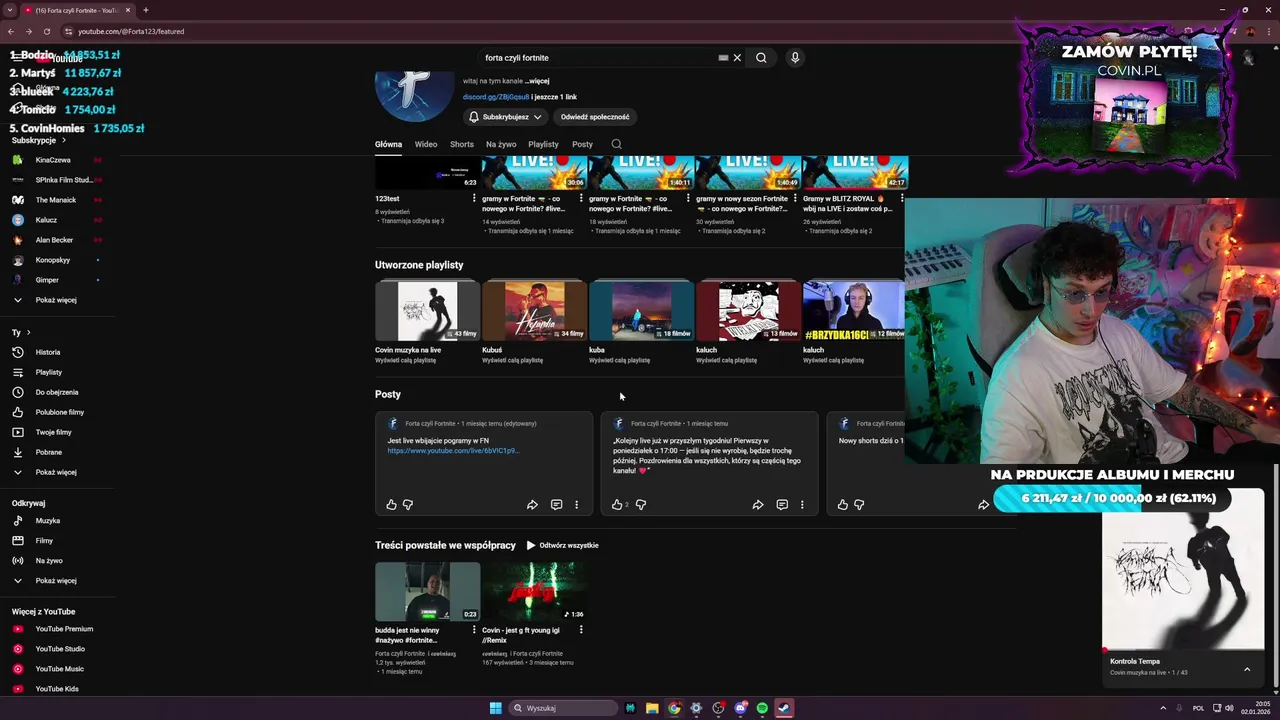
Task: Expand 'Pokaż więcej' under subscriptions list
Action: pyautogui.click(x=57, y=300)
